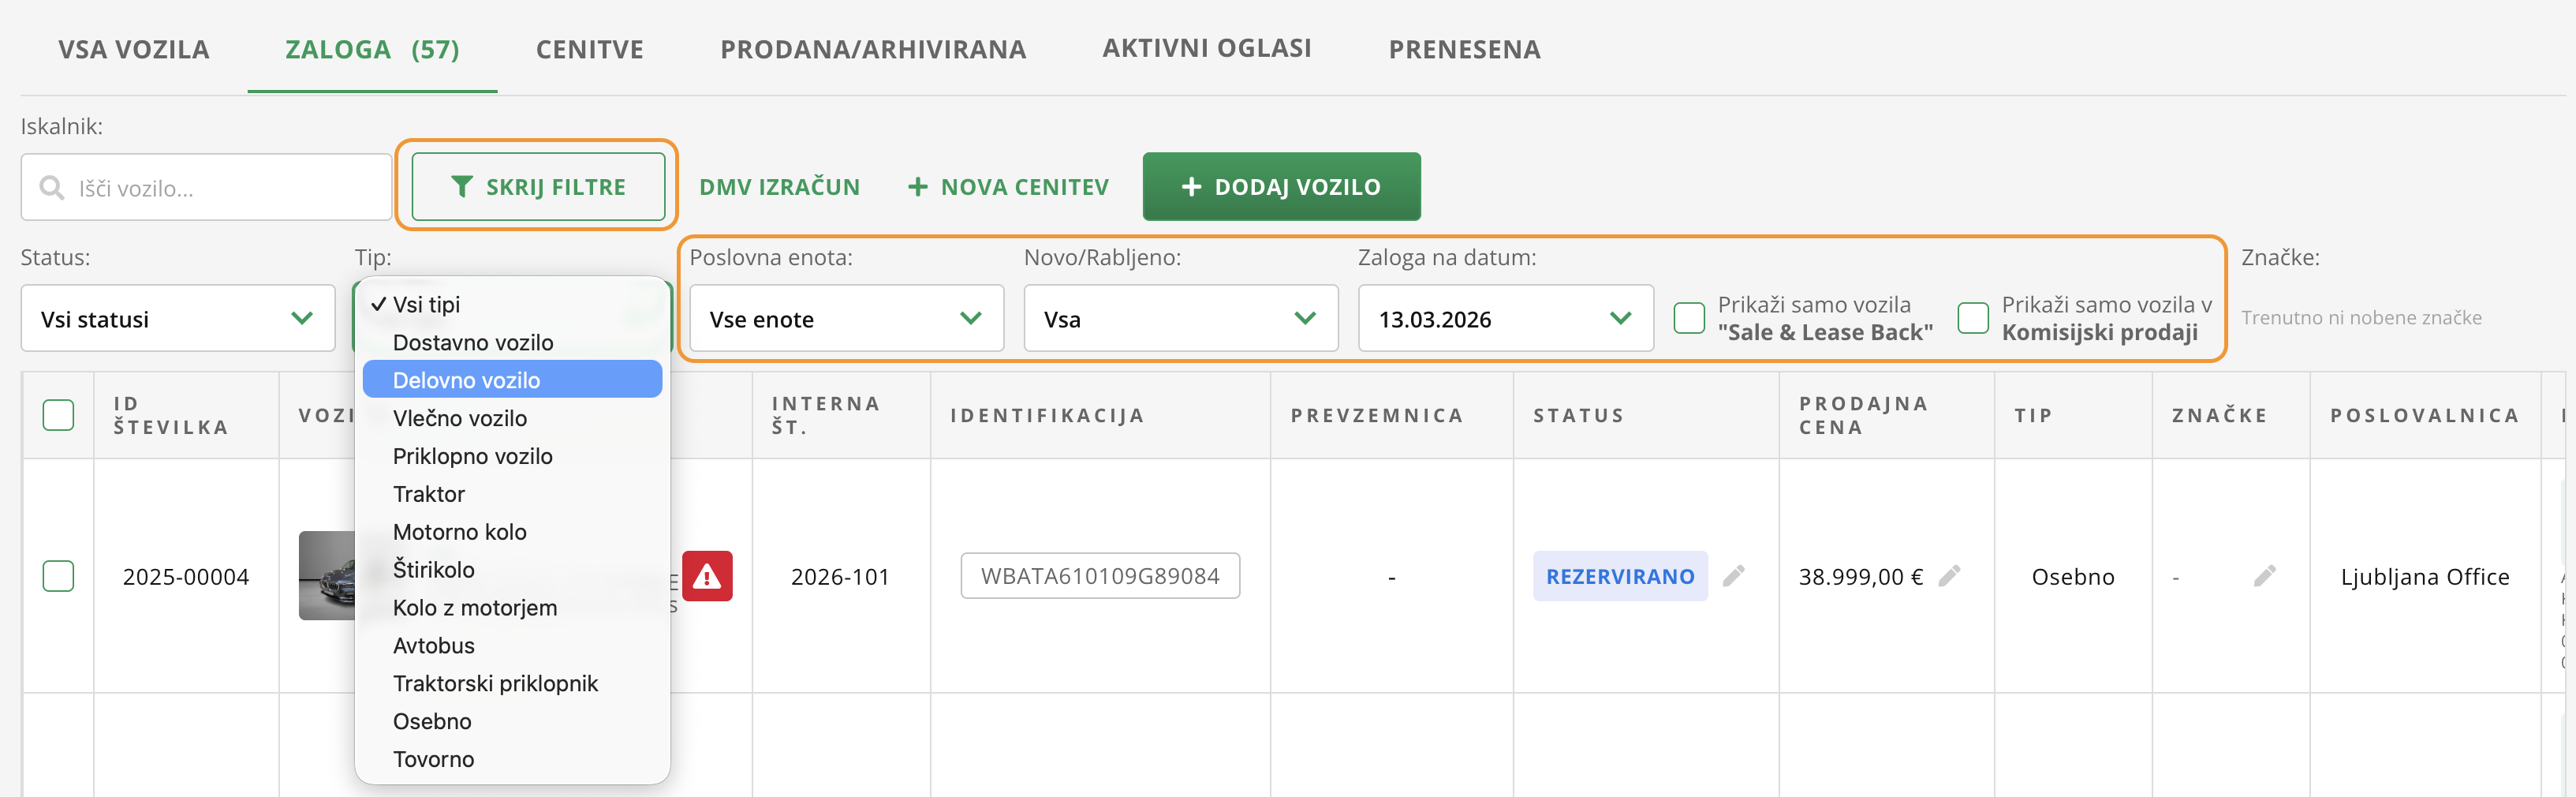
Task: Edit the 38.999,00 € price pencil icon
Action: coord(1949,576)
